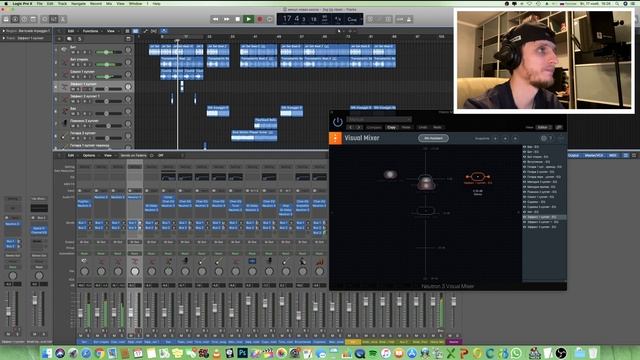Mute track 1 in track header

tap(74, 52)
